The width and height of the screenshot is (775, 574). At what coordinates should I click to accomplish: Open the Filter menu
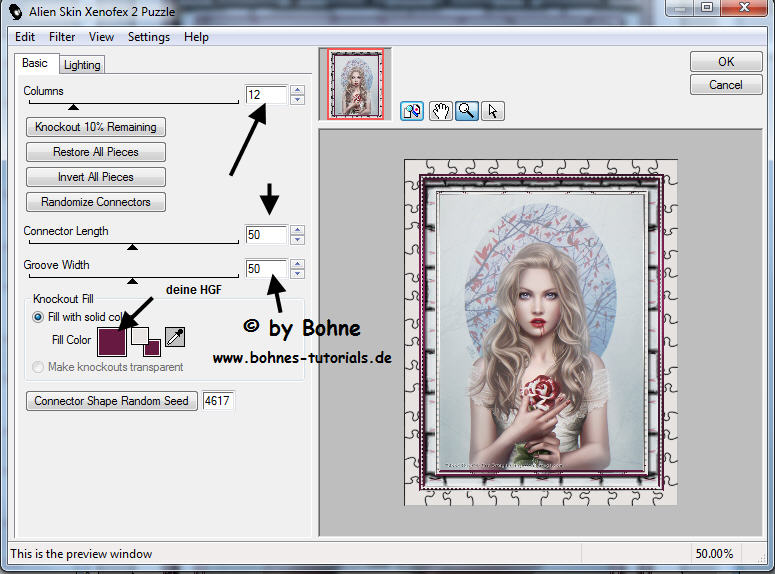(x=62, y=37)
